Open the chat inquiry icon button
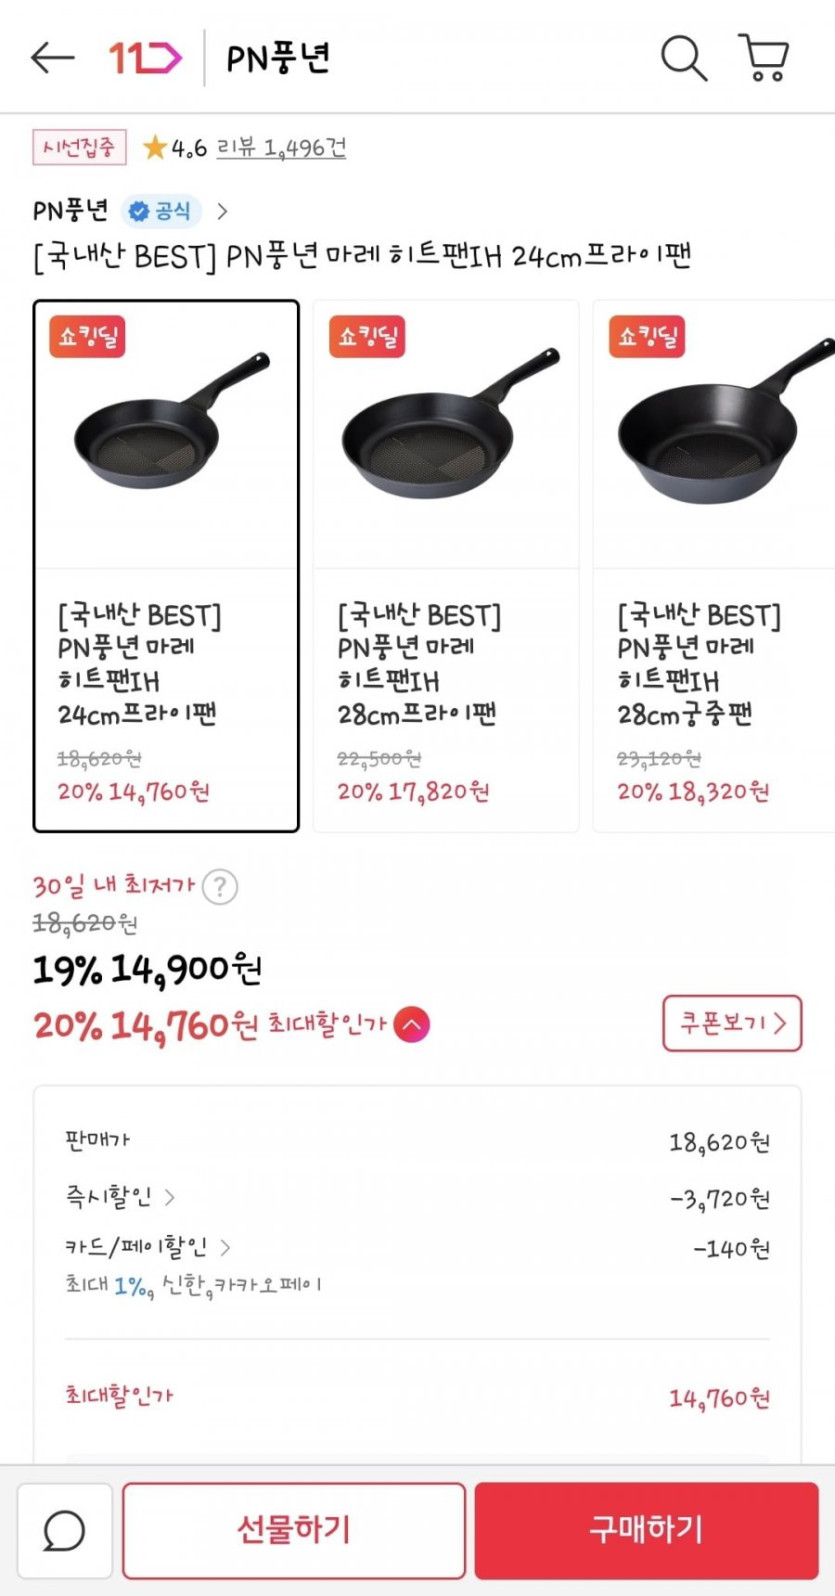 pyautogui.click(x=65, y=1530)
